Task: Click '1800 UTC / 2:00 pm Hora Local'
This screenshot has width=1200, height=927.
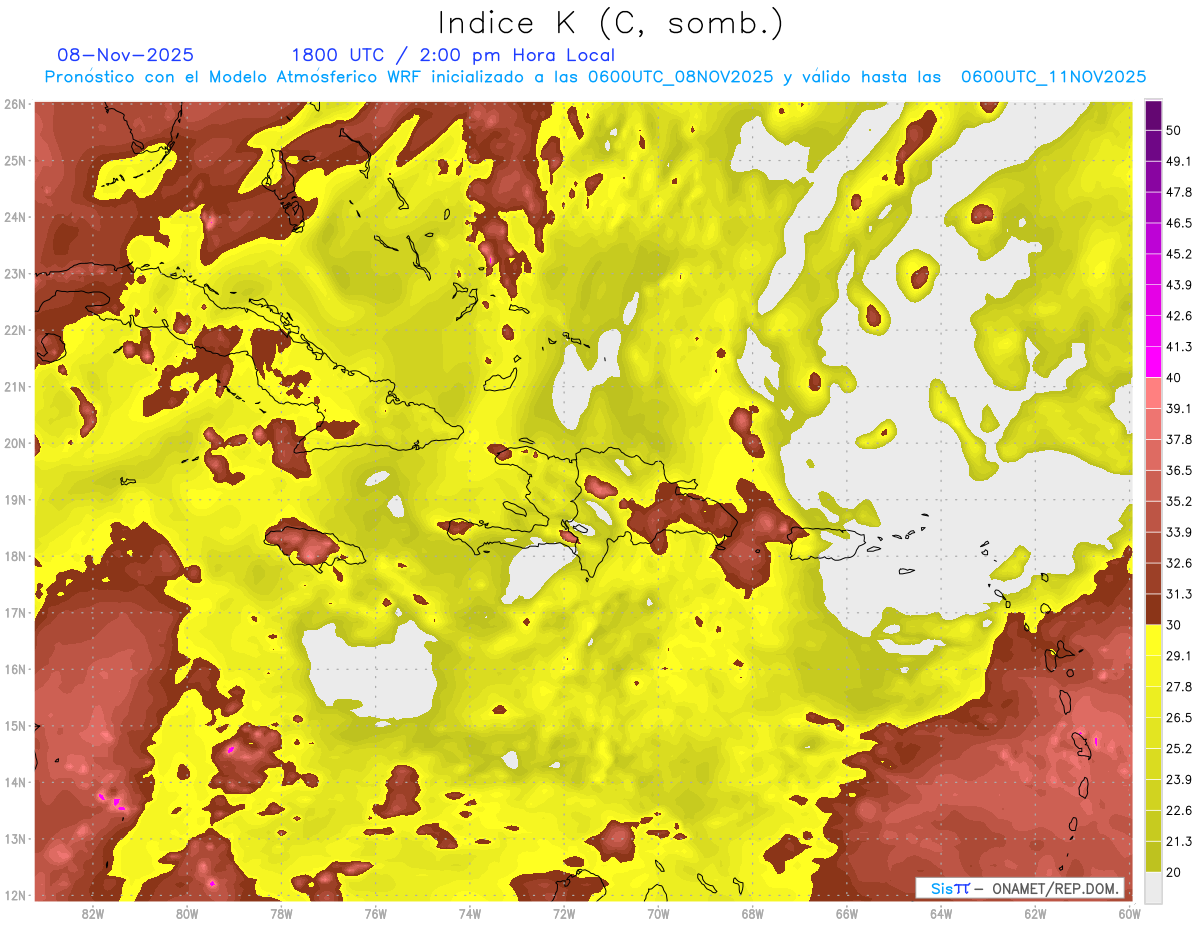Action: (x=453, y=55)
